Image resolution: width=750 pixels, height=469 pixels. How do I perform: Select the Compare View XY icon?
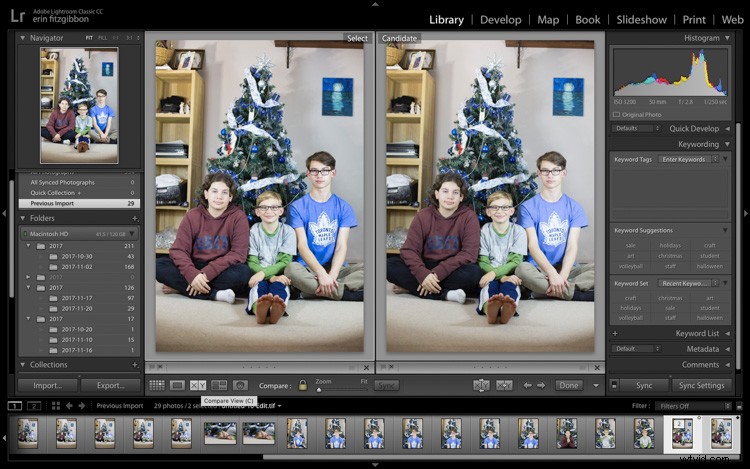198,385
